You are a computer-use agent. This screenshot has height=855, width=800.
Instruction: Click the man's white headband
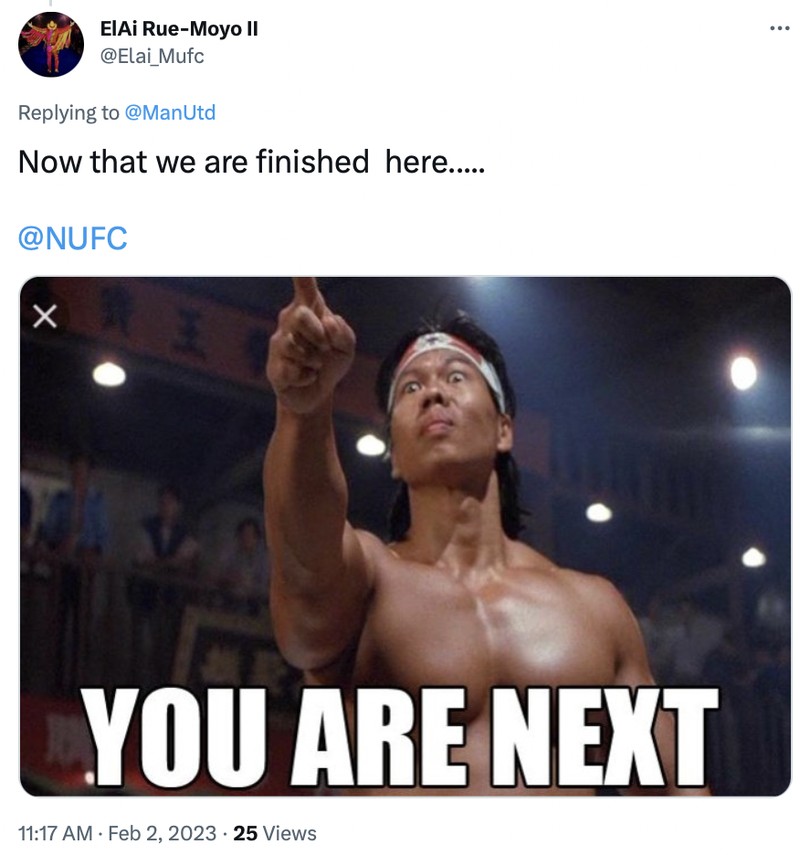[444, 360]
